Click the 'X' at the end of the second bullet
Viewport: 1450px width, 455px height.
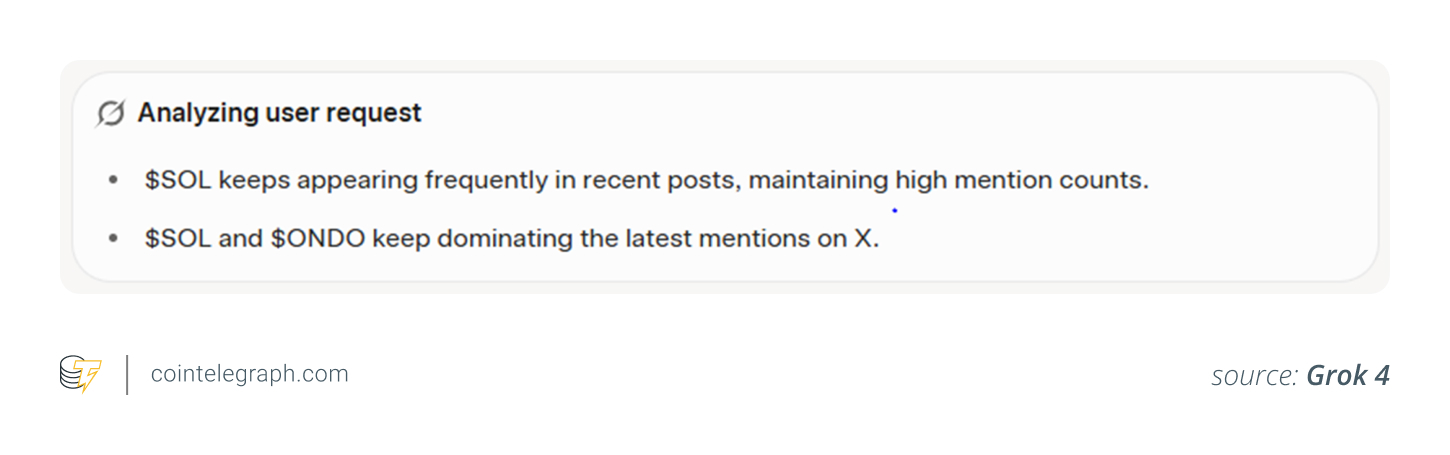pos(865,239)
